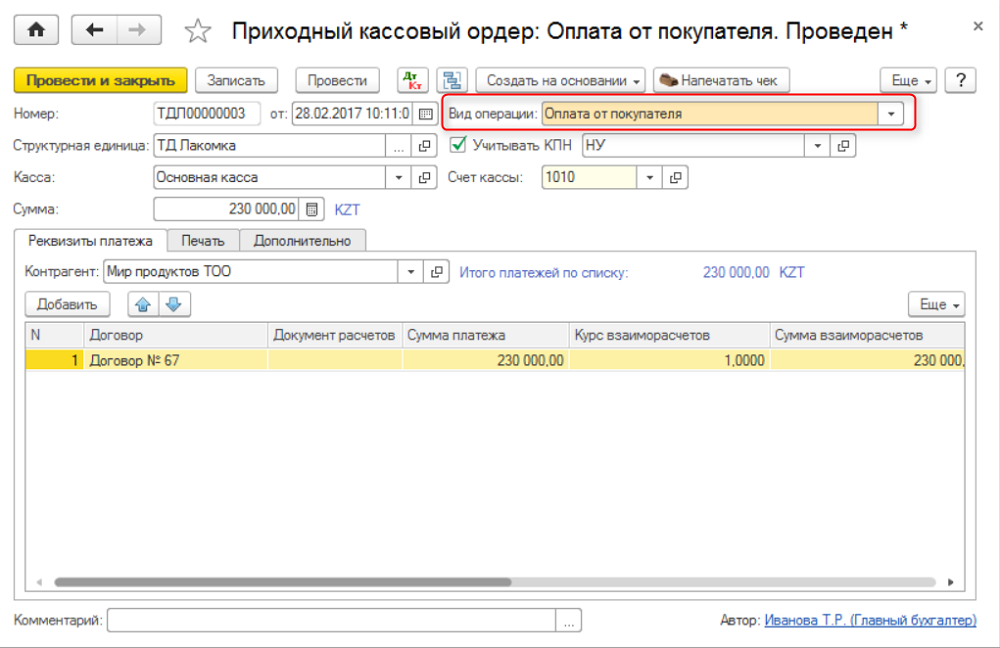Open the Дополнительно tab

(302, 240)
